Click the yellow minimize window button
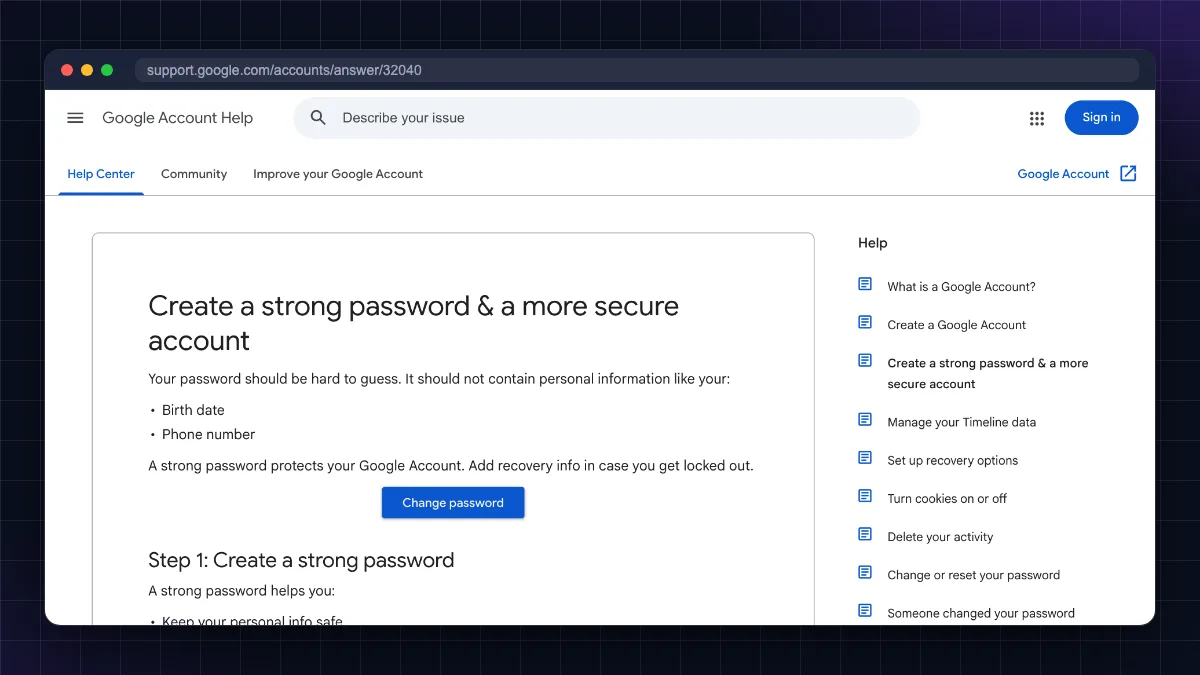 pyautogui.click(x=87, y=70)
